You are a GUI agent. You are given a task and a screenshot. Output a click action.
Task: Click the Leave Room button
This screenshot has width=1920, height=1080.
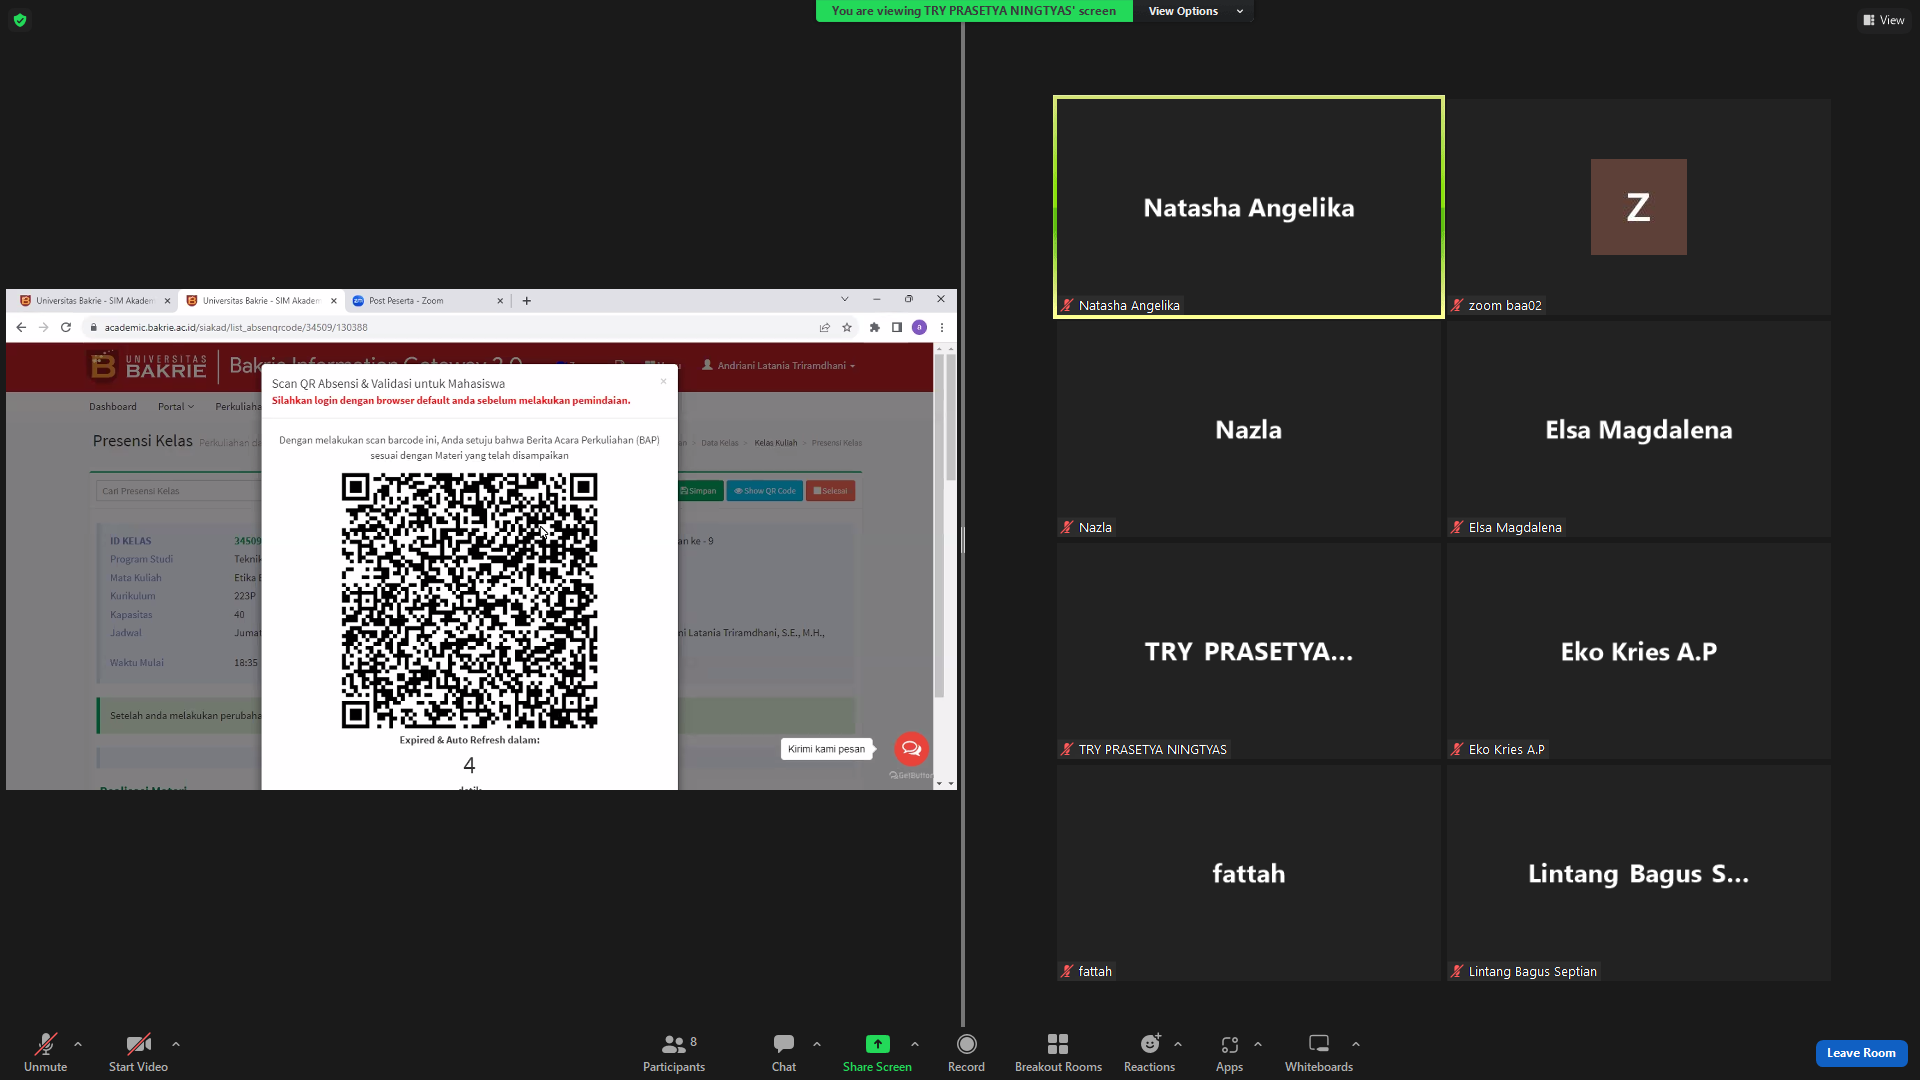1861,1053
